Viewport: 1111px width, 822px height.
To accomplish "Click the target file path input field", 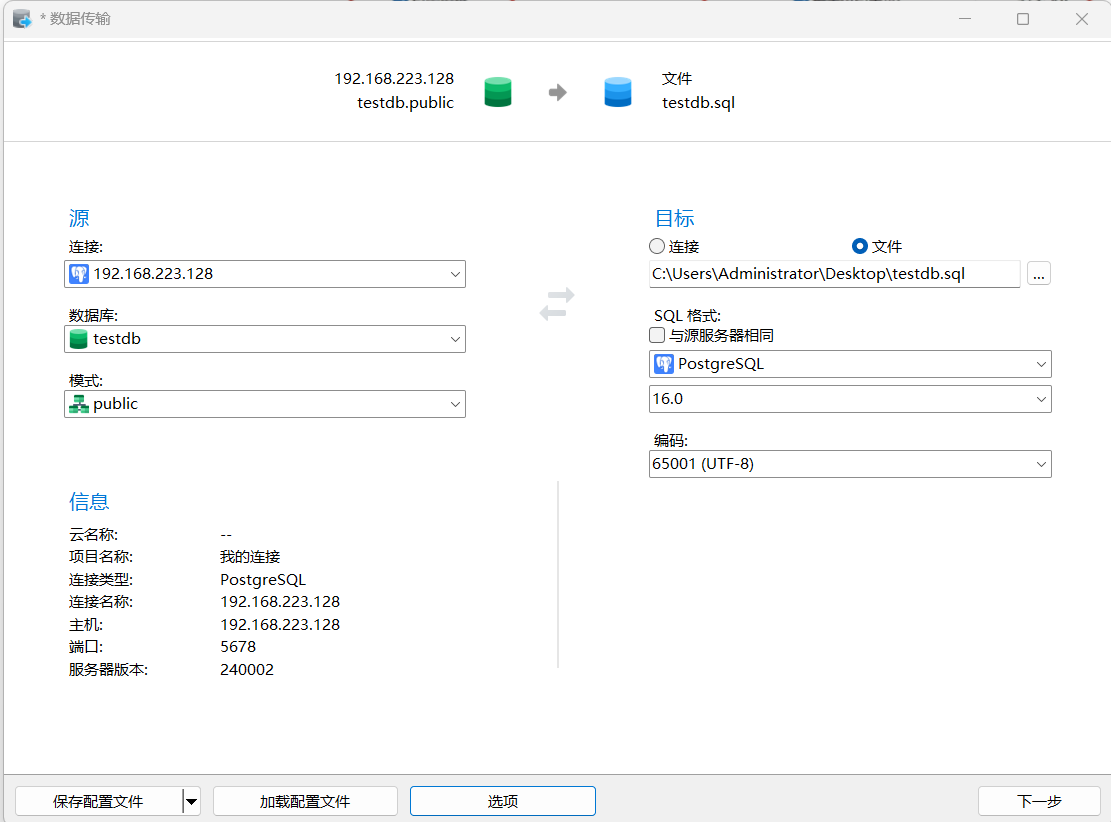I will pos(834,274).
